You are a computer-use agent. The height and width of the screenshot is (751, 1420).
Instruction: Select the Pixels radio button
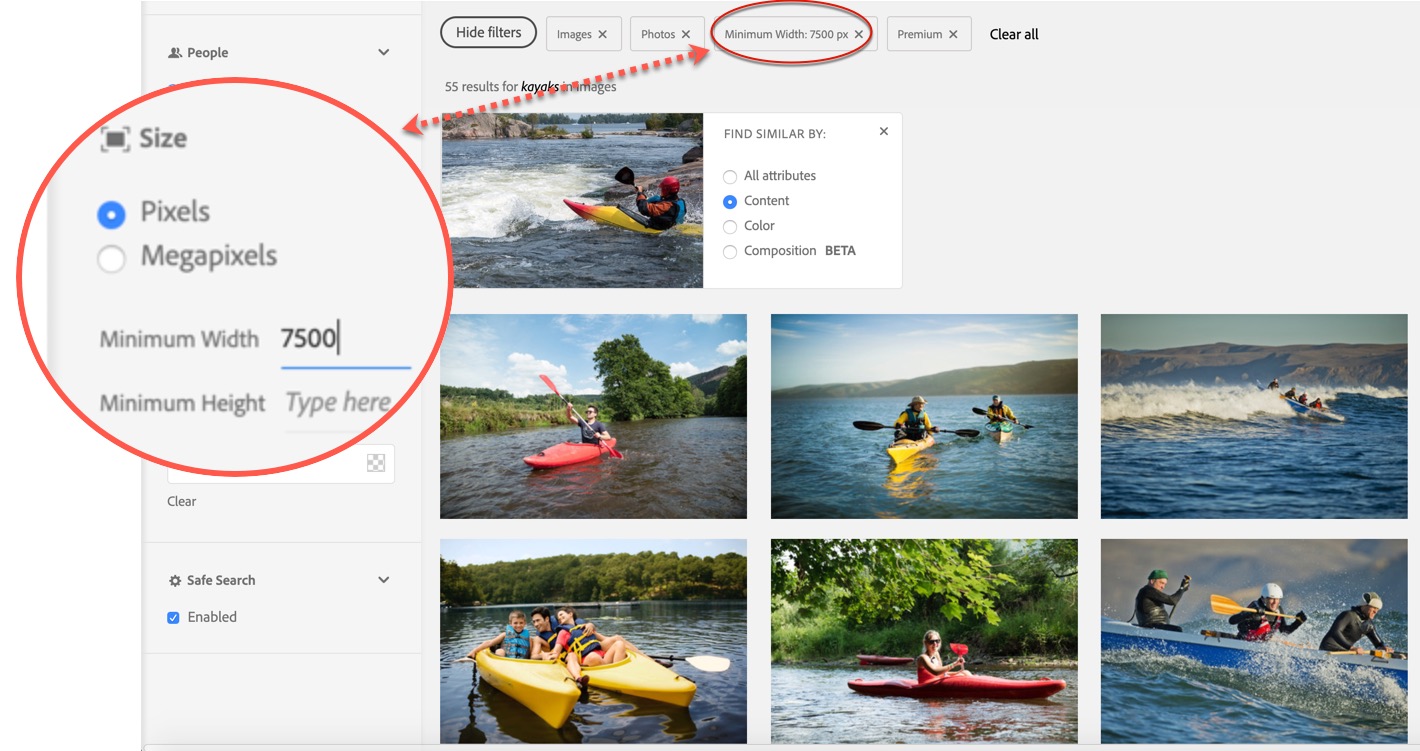pyautogui.click(x=111, y=214)
